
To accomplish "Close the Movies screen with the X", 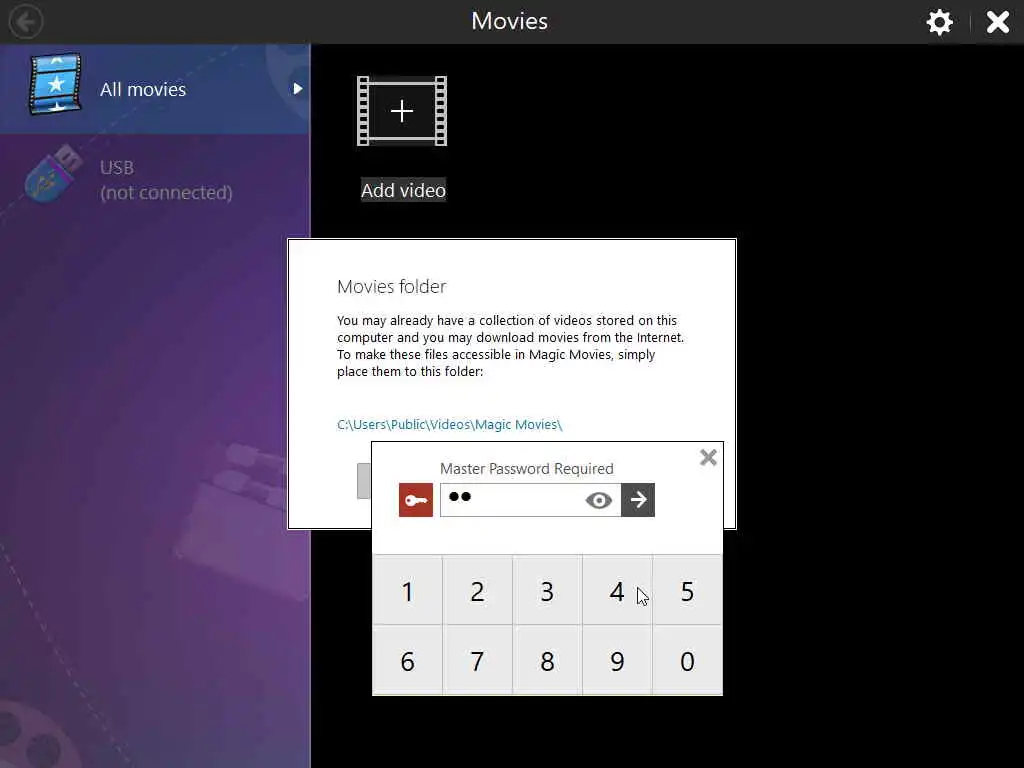I will pos(998,22).
